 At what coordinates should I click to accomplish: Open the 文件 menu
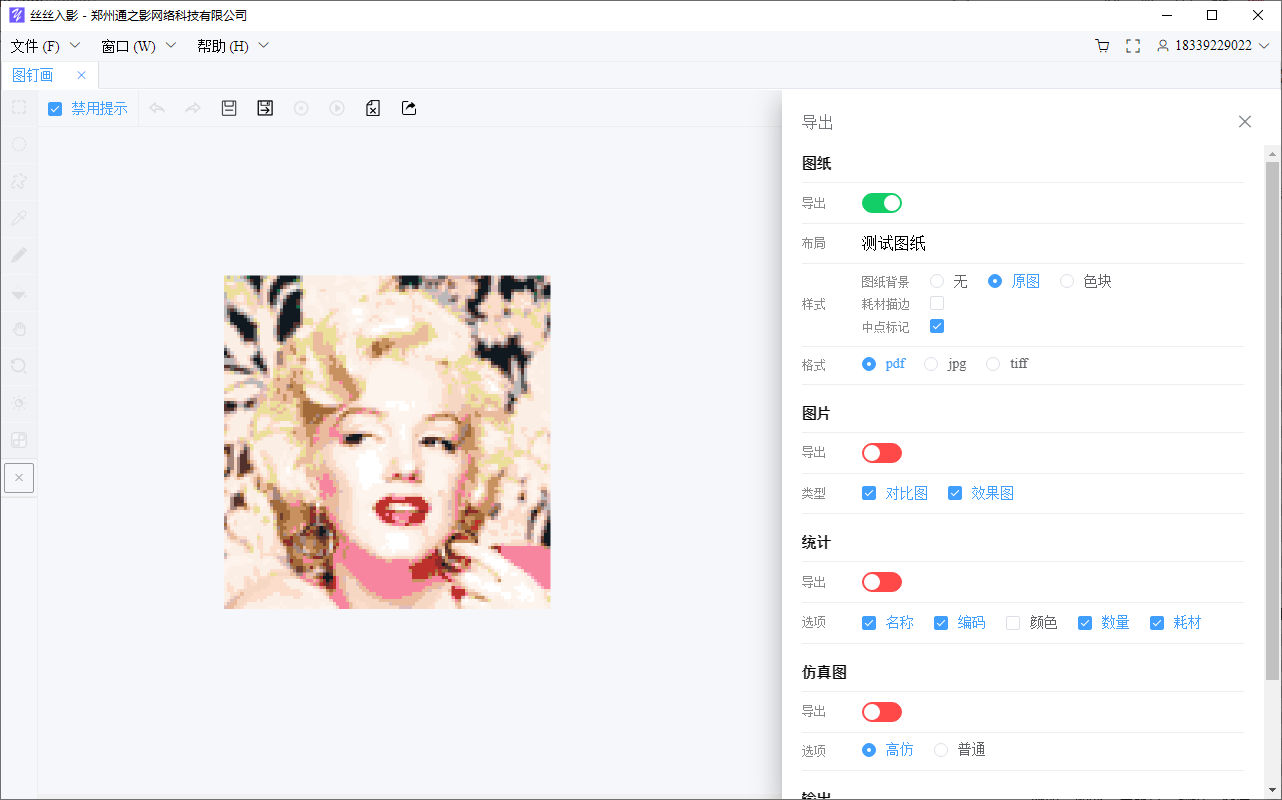click(x=38, y=45)
